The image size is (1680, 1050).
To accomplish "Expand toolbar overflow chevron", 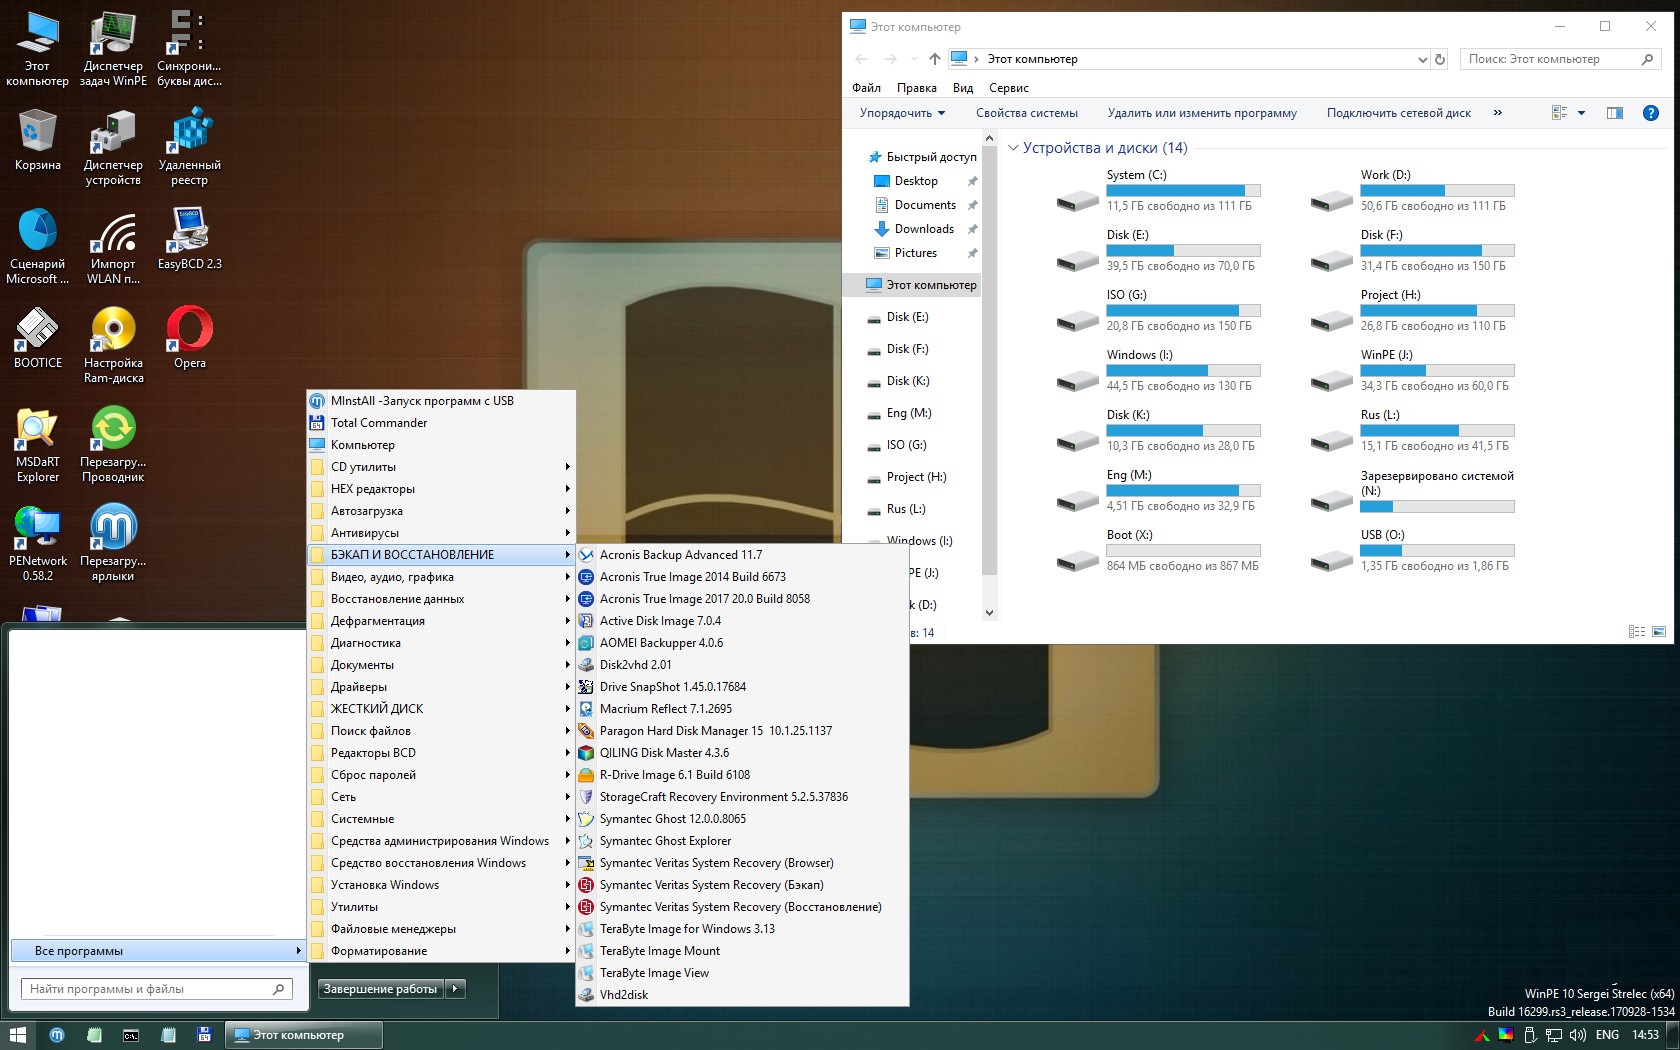I will click(1497, 113).
